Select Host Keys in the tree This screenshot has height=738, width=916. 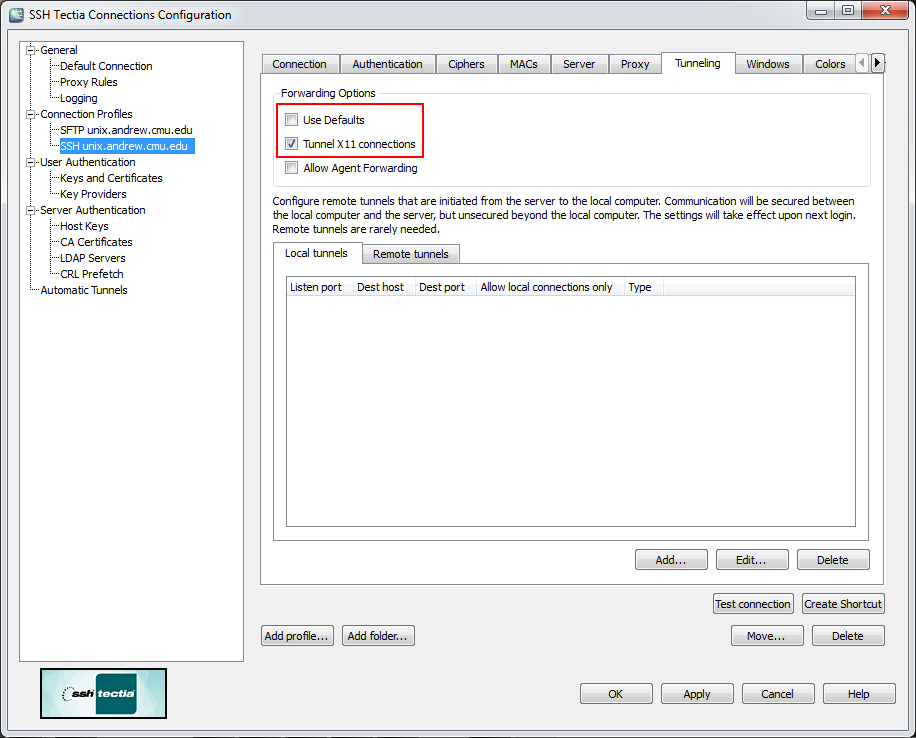tap(84, 226)
